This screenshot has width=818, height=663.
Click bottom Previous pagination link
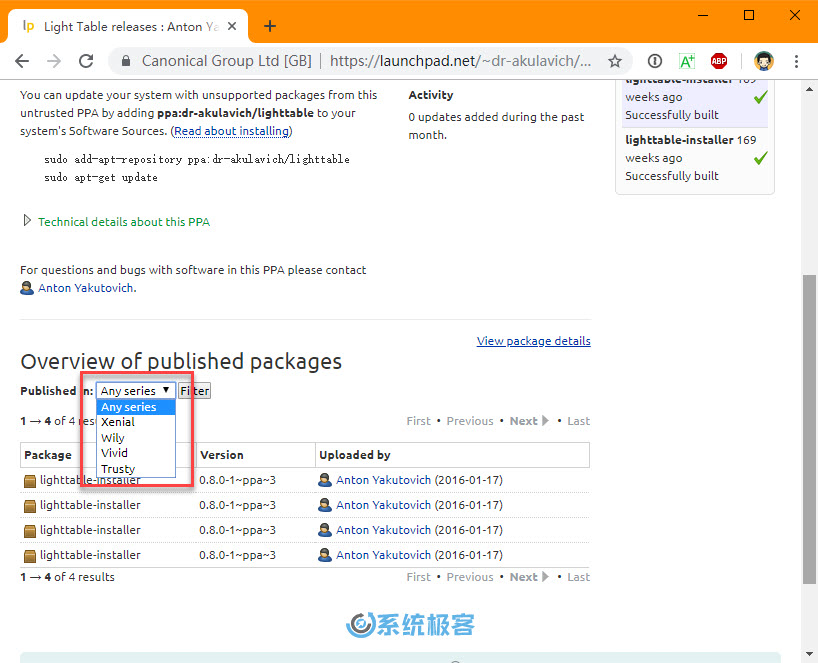[470, 577]
